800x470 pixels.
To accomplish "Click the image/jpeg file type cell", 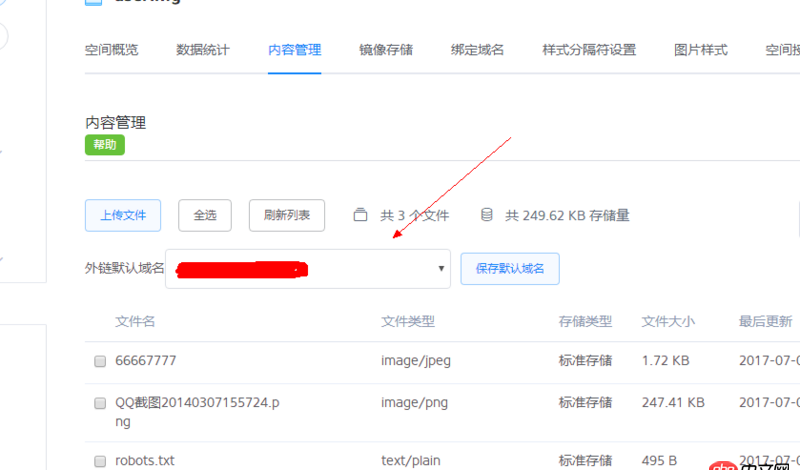I will (x=416, y=361).
